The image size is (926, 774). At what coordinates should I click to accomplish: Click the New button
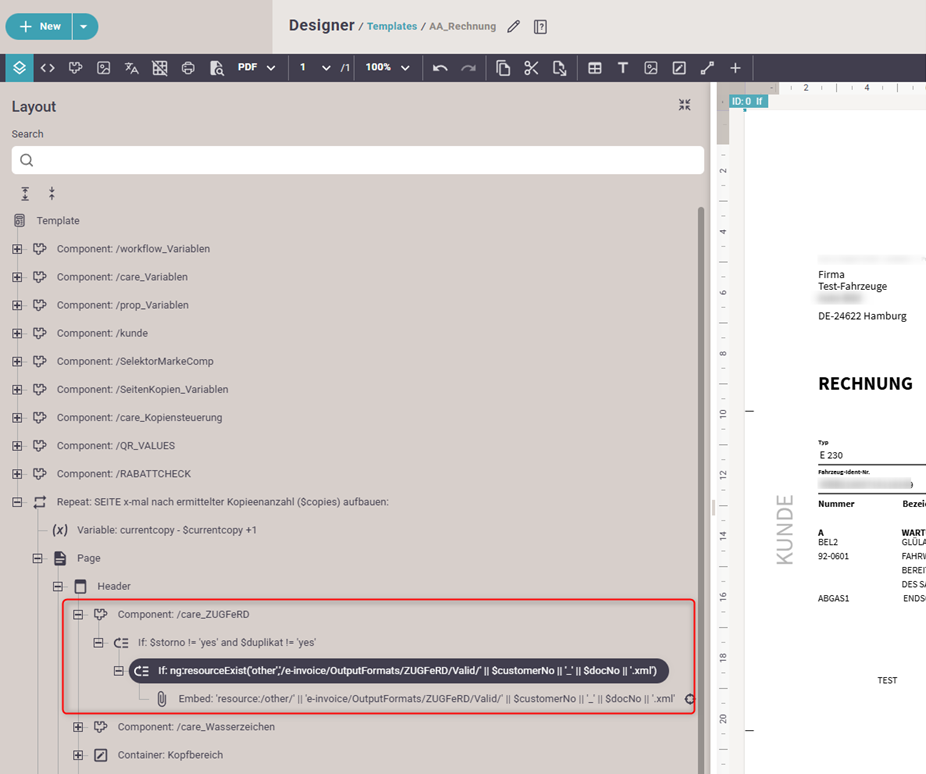pos(40,27)
